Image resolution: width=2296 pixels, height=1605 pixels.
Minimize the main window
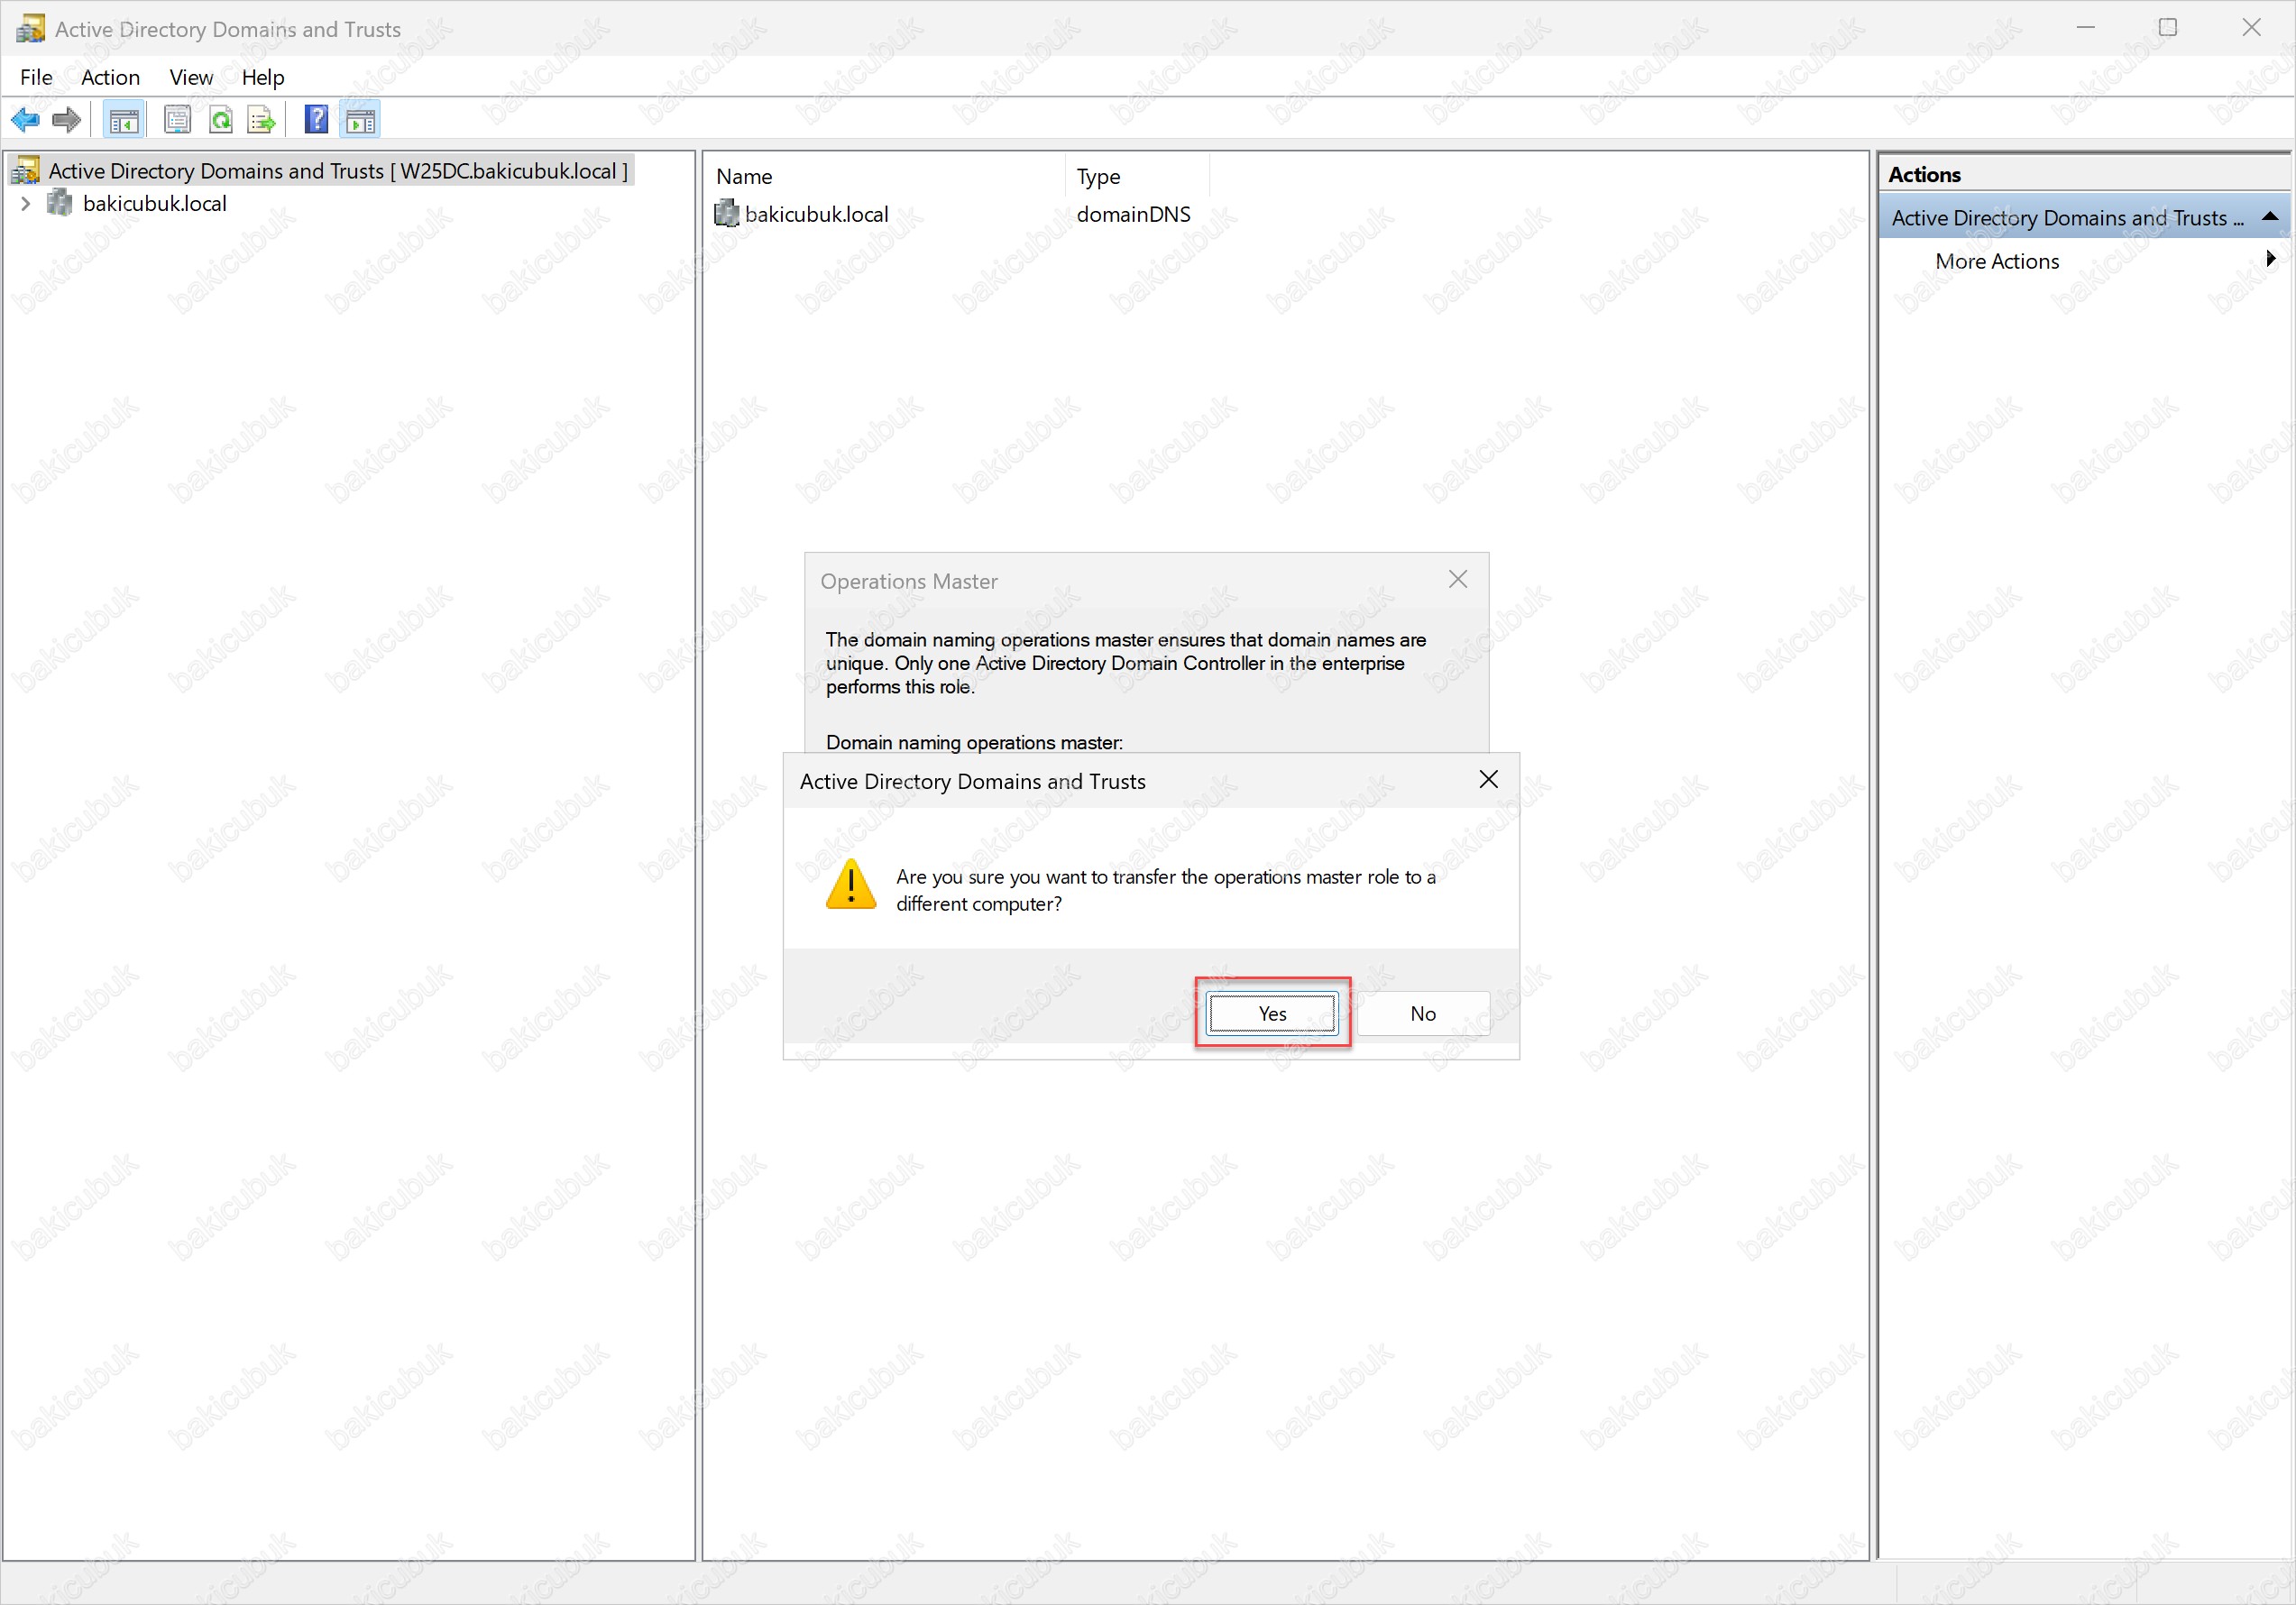(2085, 28)
